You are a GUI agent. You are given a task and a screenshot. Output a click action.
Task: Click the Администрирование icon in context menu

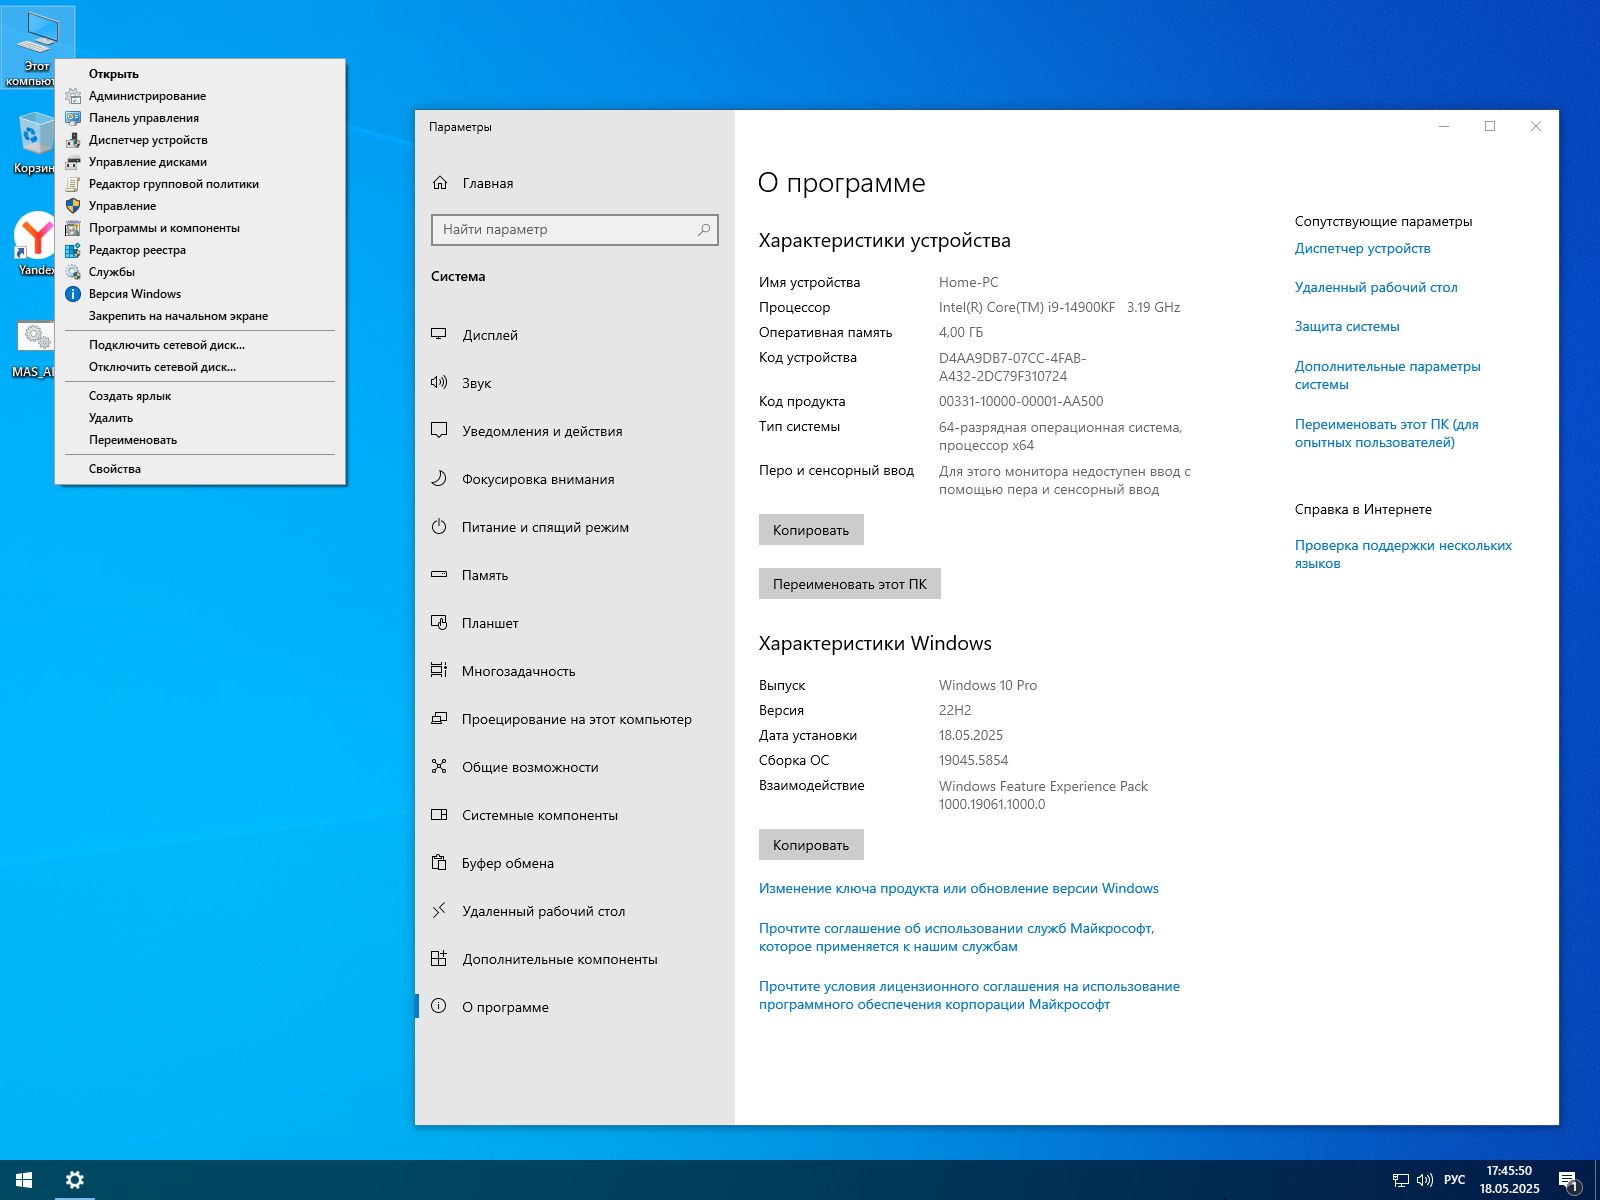click(x=73, y=96)
